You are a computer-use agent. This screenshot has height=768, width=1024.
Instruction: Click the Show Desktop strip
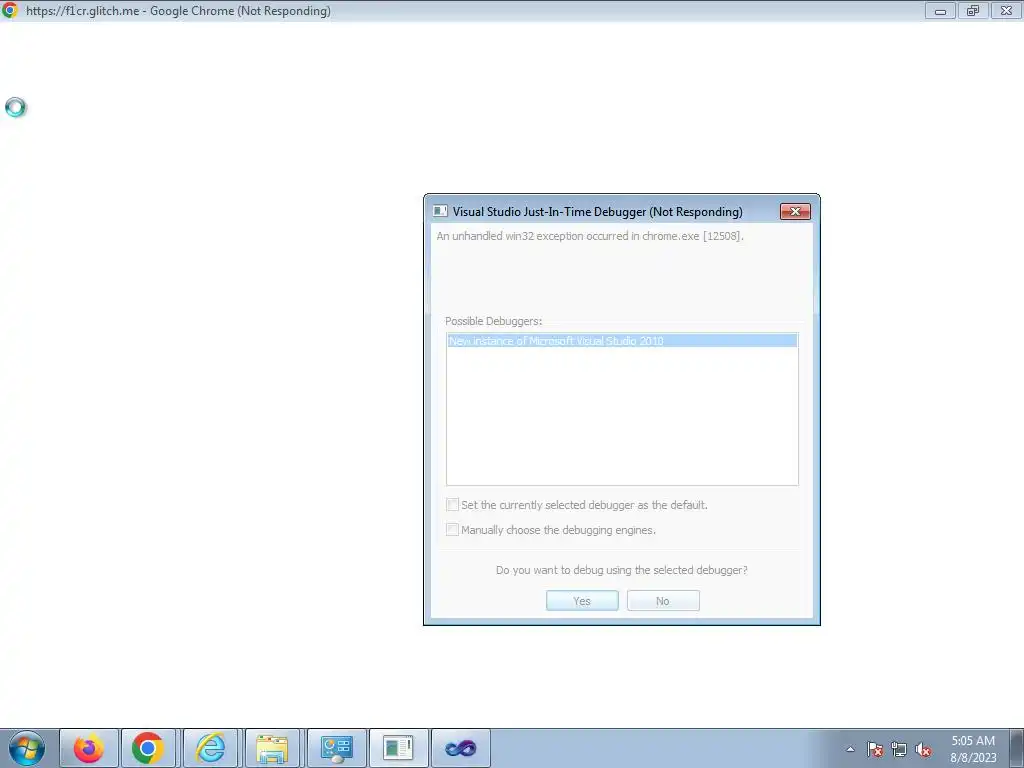click(1017, 748)
